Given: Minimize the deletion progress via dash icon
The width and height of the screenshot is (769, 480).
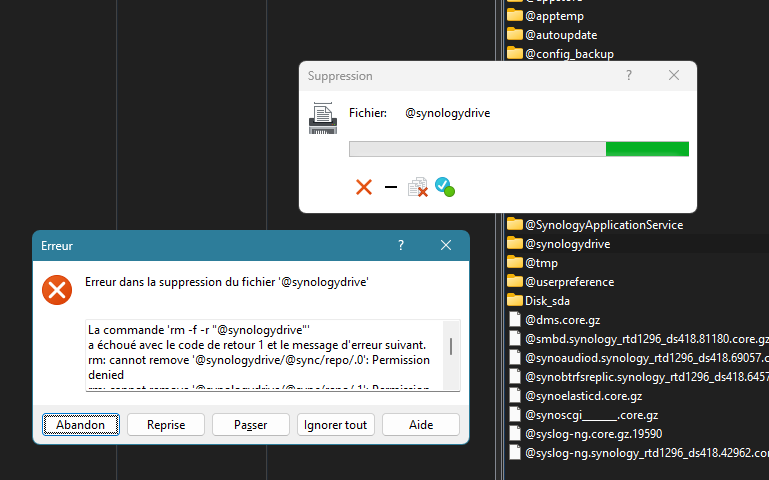Looking at the screenshot, I should tap(391, 187).
